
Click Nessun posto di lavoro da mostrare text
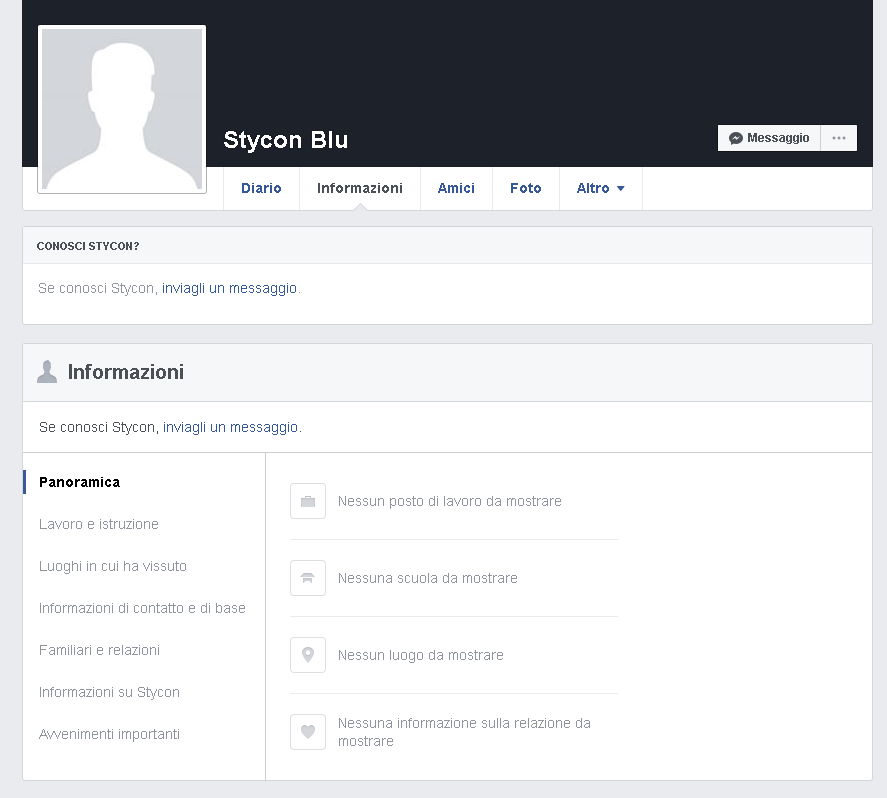450,501
